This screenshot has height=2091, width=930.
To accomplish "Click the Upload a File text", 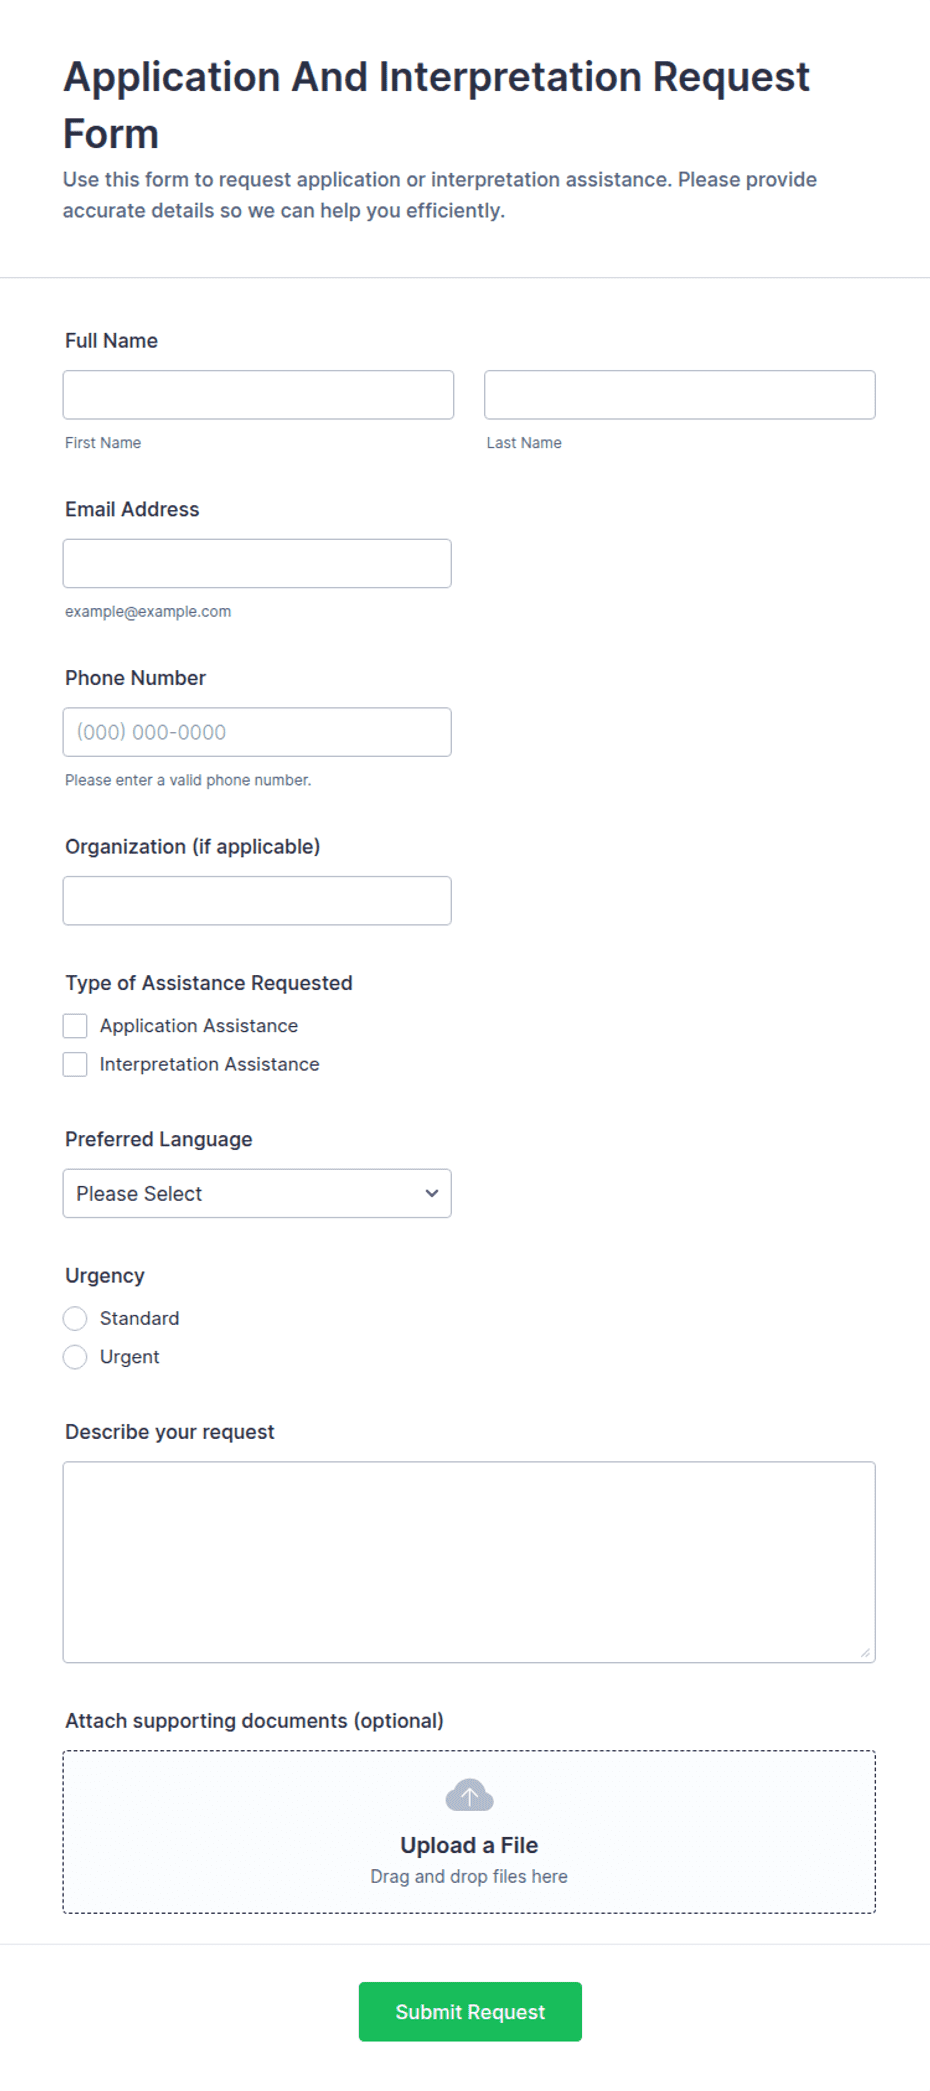I will (x=469, y=1845).
